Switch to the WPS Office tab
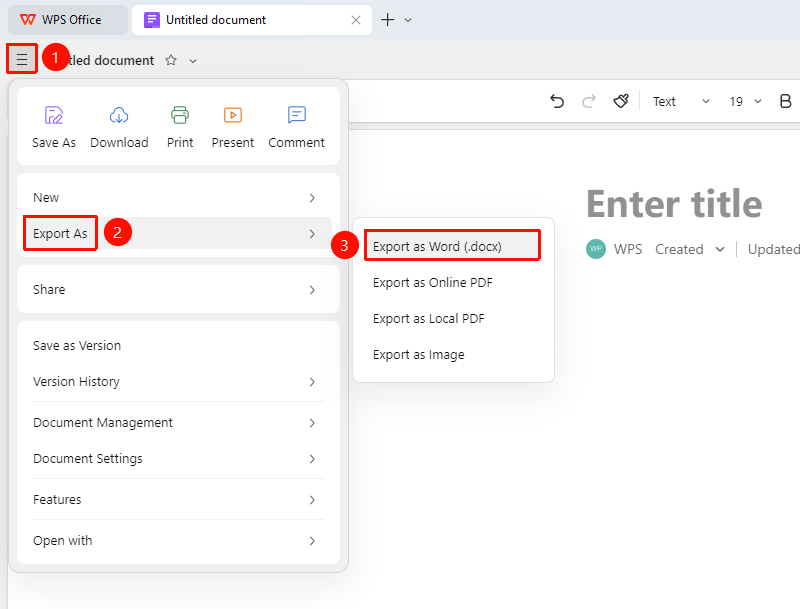 (x=68, y=20)
